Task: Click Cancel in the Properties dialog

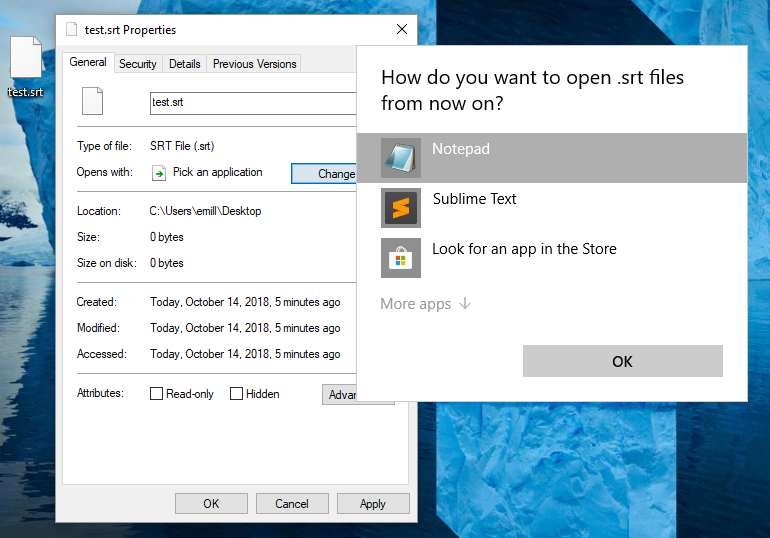Action: [x=292, y=504]
